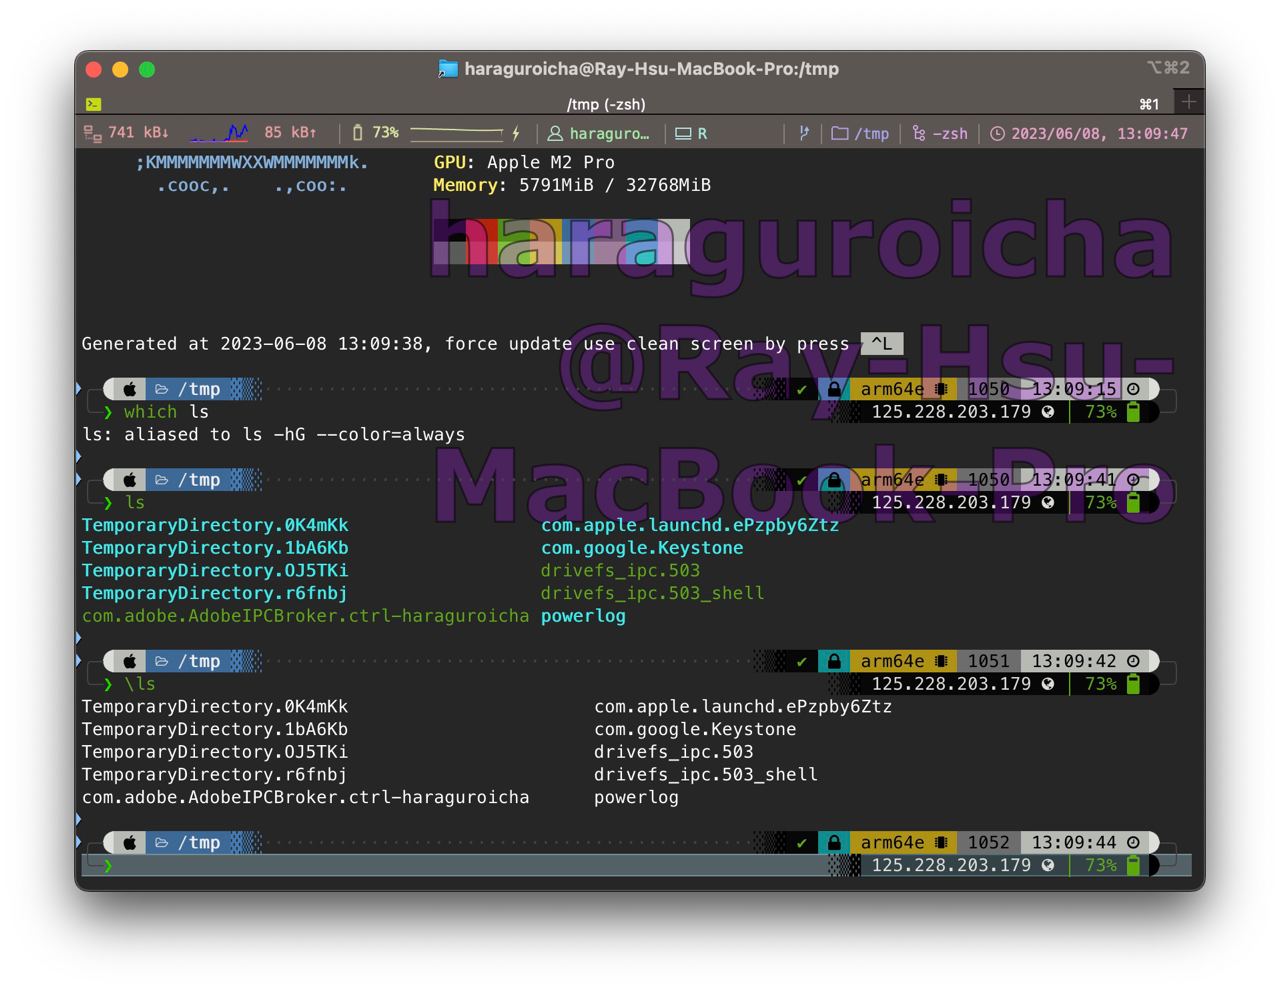
Task: Click the globe icon under the 13:09:15 prompt
Action: (x=1047, y=412)
